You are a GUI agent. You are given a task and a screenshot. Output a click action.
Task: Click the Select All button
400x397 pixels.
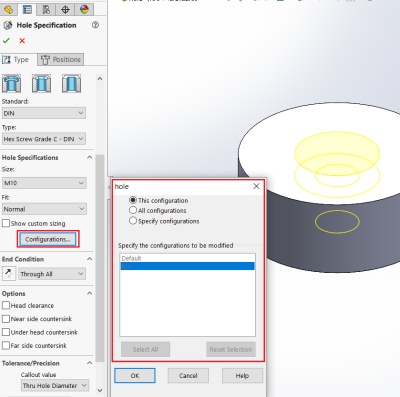pos(145,349)
